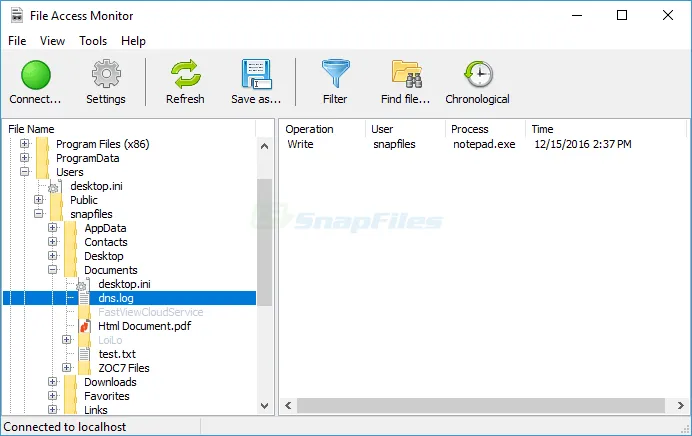Click the green Refresh arrows icon

(185, 74)
